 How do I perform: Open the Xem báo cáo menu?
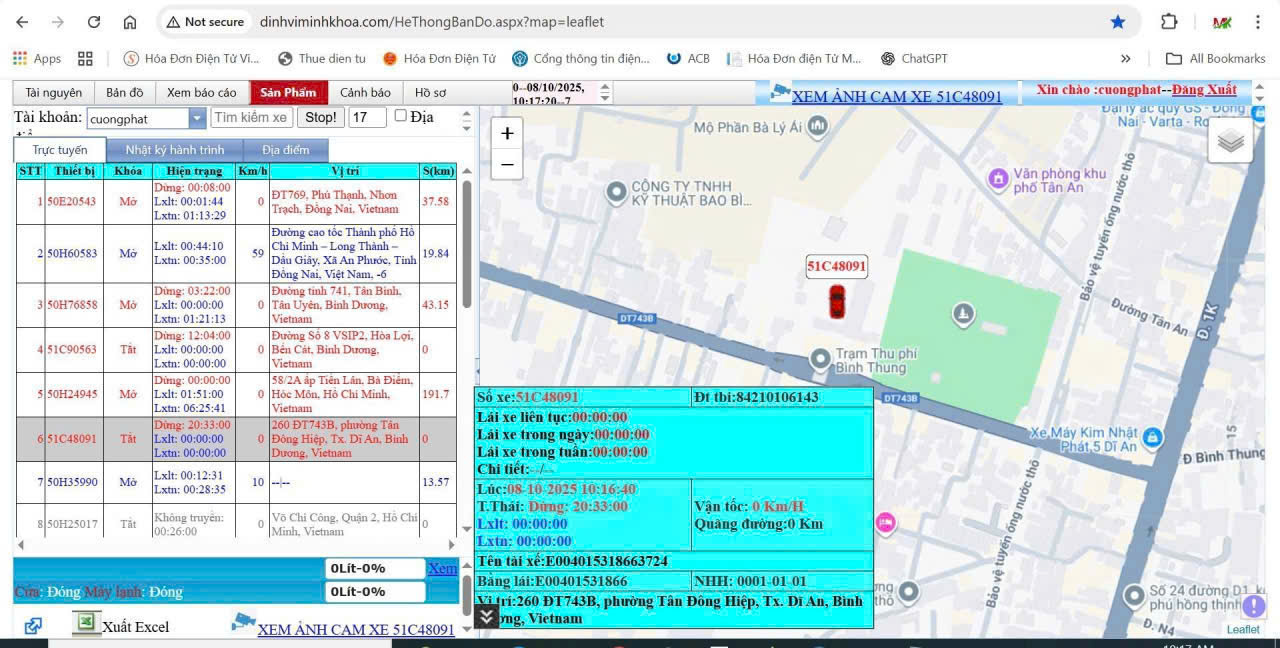(201, 93)
